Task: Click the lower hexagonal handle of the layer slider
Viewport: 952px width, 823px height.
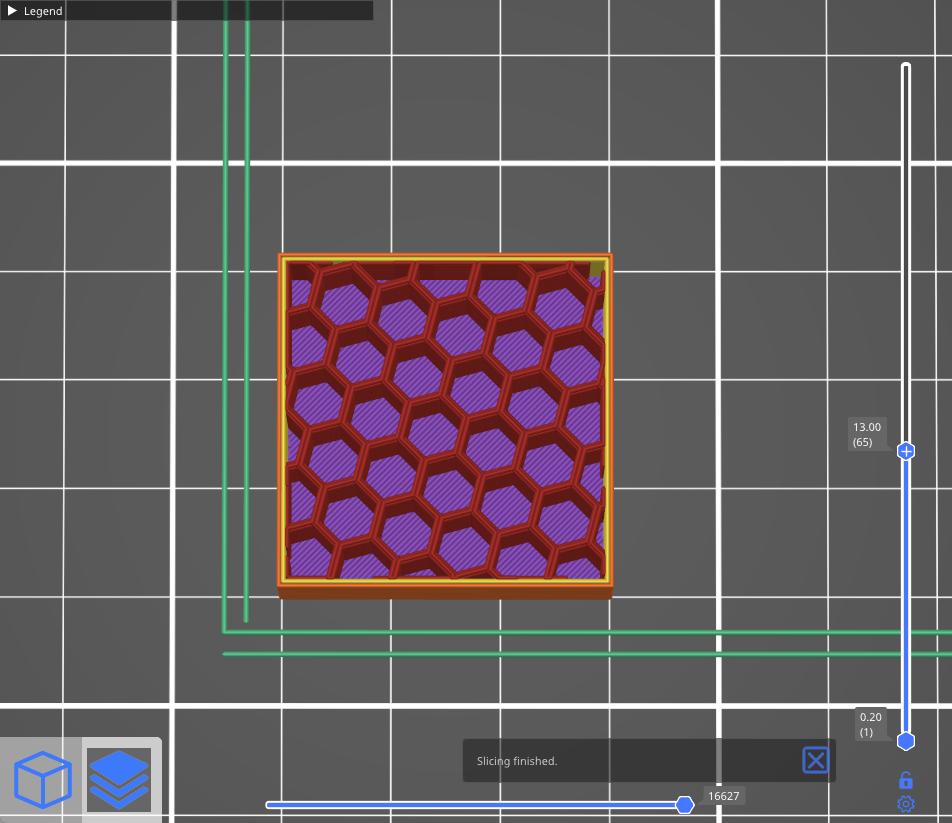Action: [x=905, y=740]
